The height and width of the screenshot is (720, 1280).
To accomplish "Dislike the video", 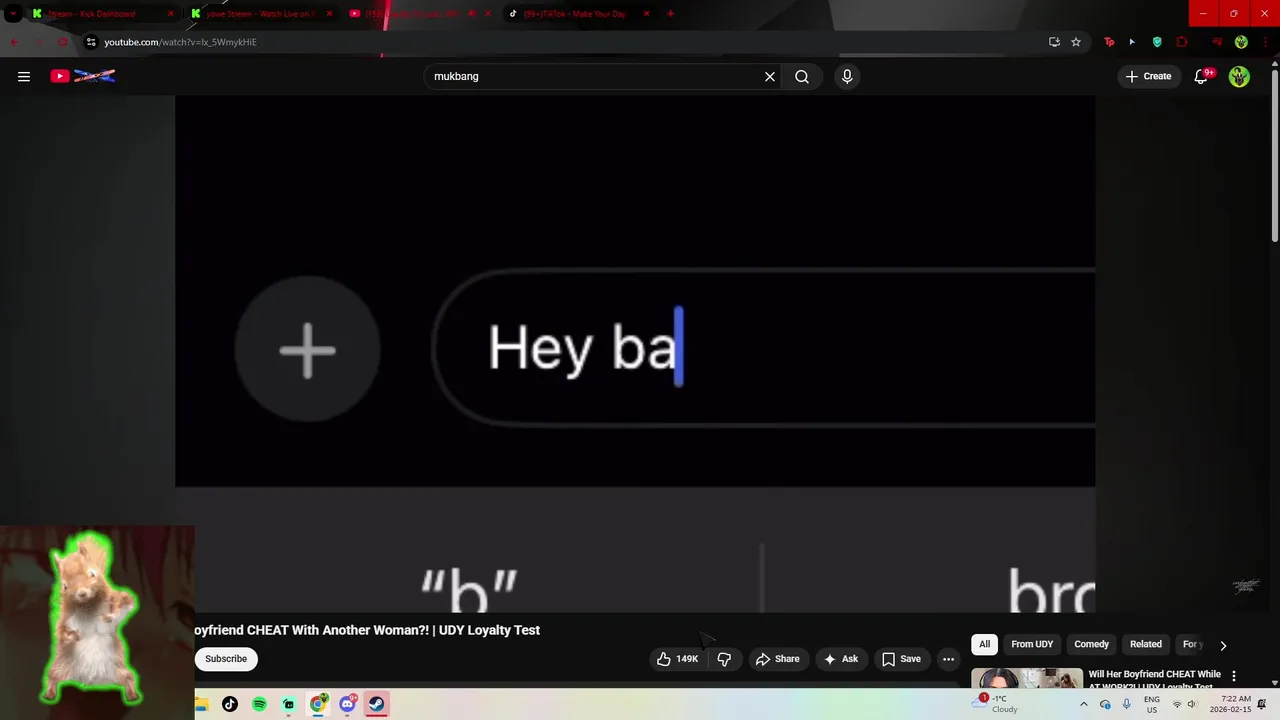I will (724, 659).
